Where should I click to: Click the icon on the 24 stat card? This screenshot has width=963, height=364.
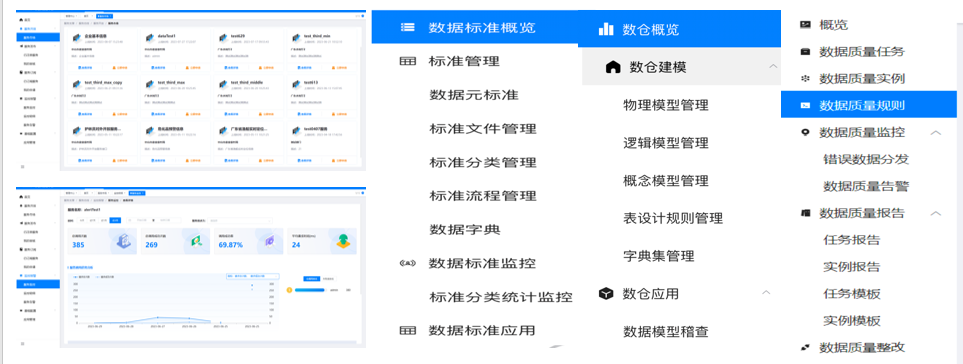tap(343, 242)
